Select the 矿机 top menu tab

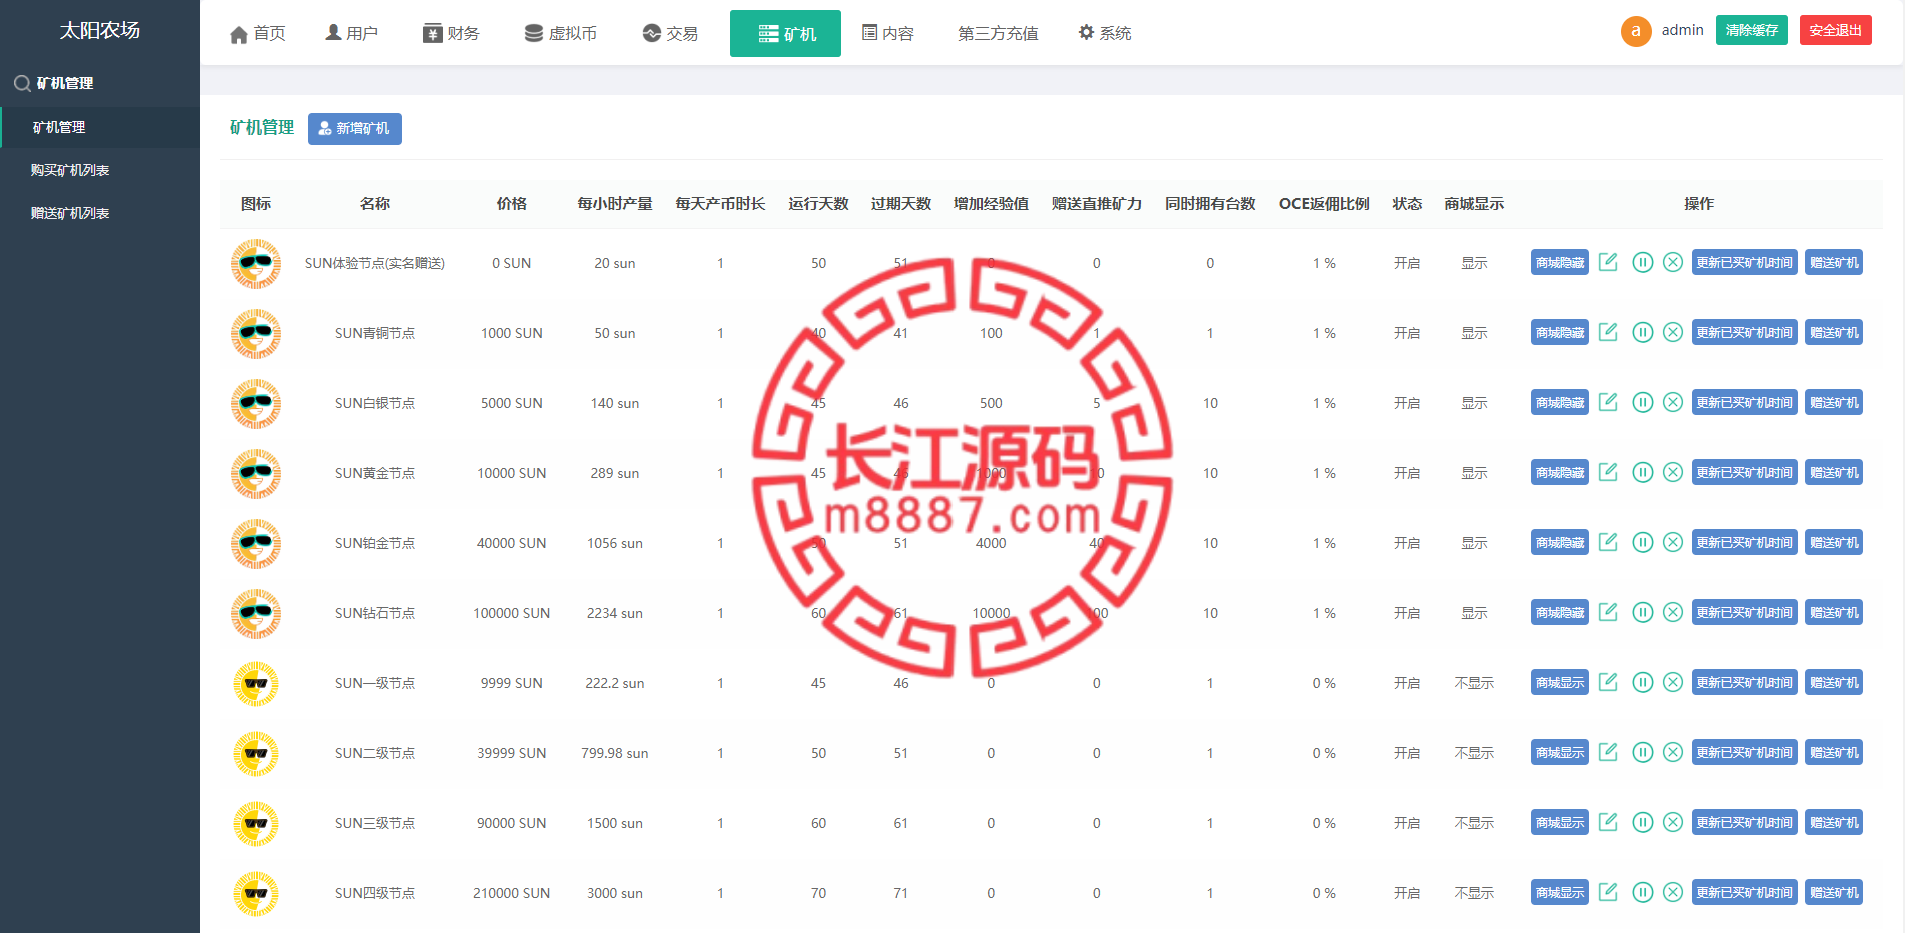[785, 33]
